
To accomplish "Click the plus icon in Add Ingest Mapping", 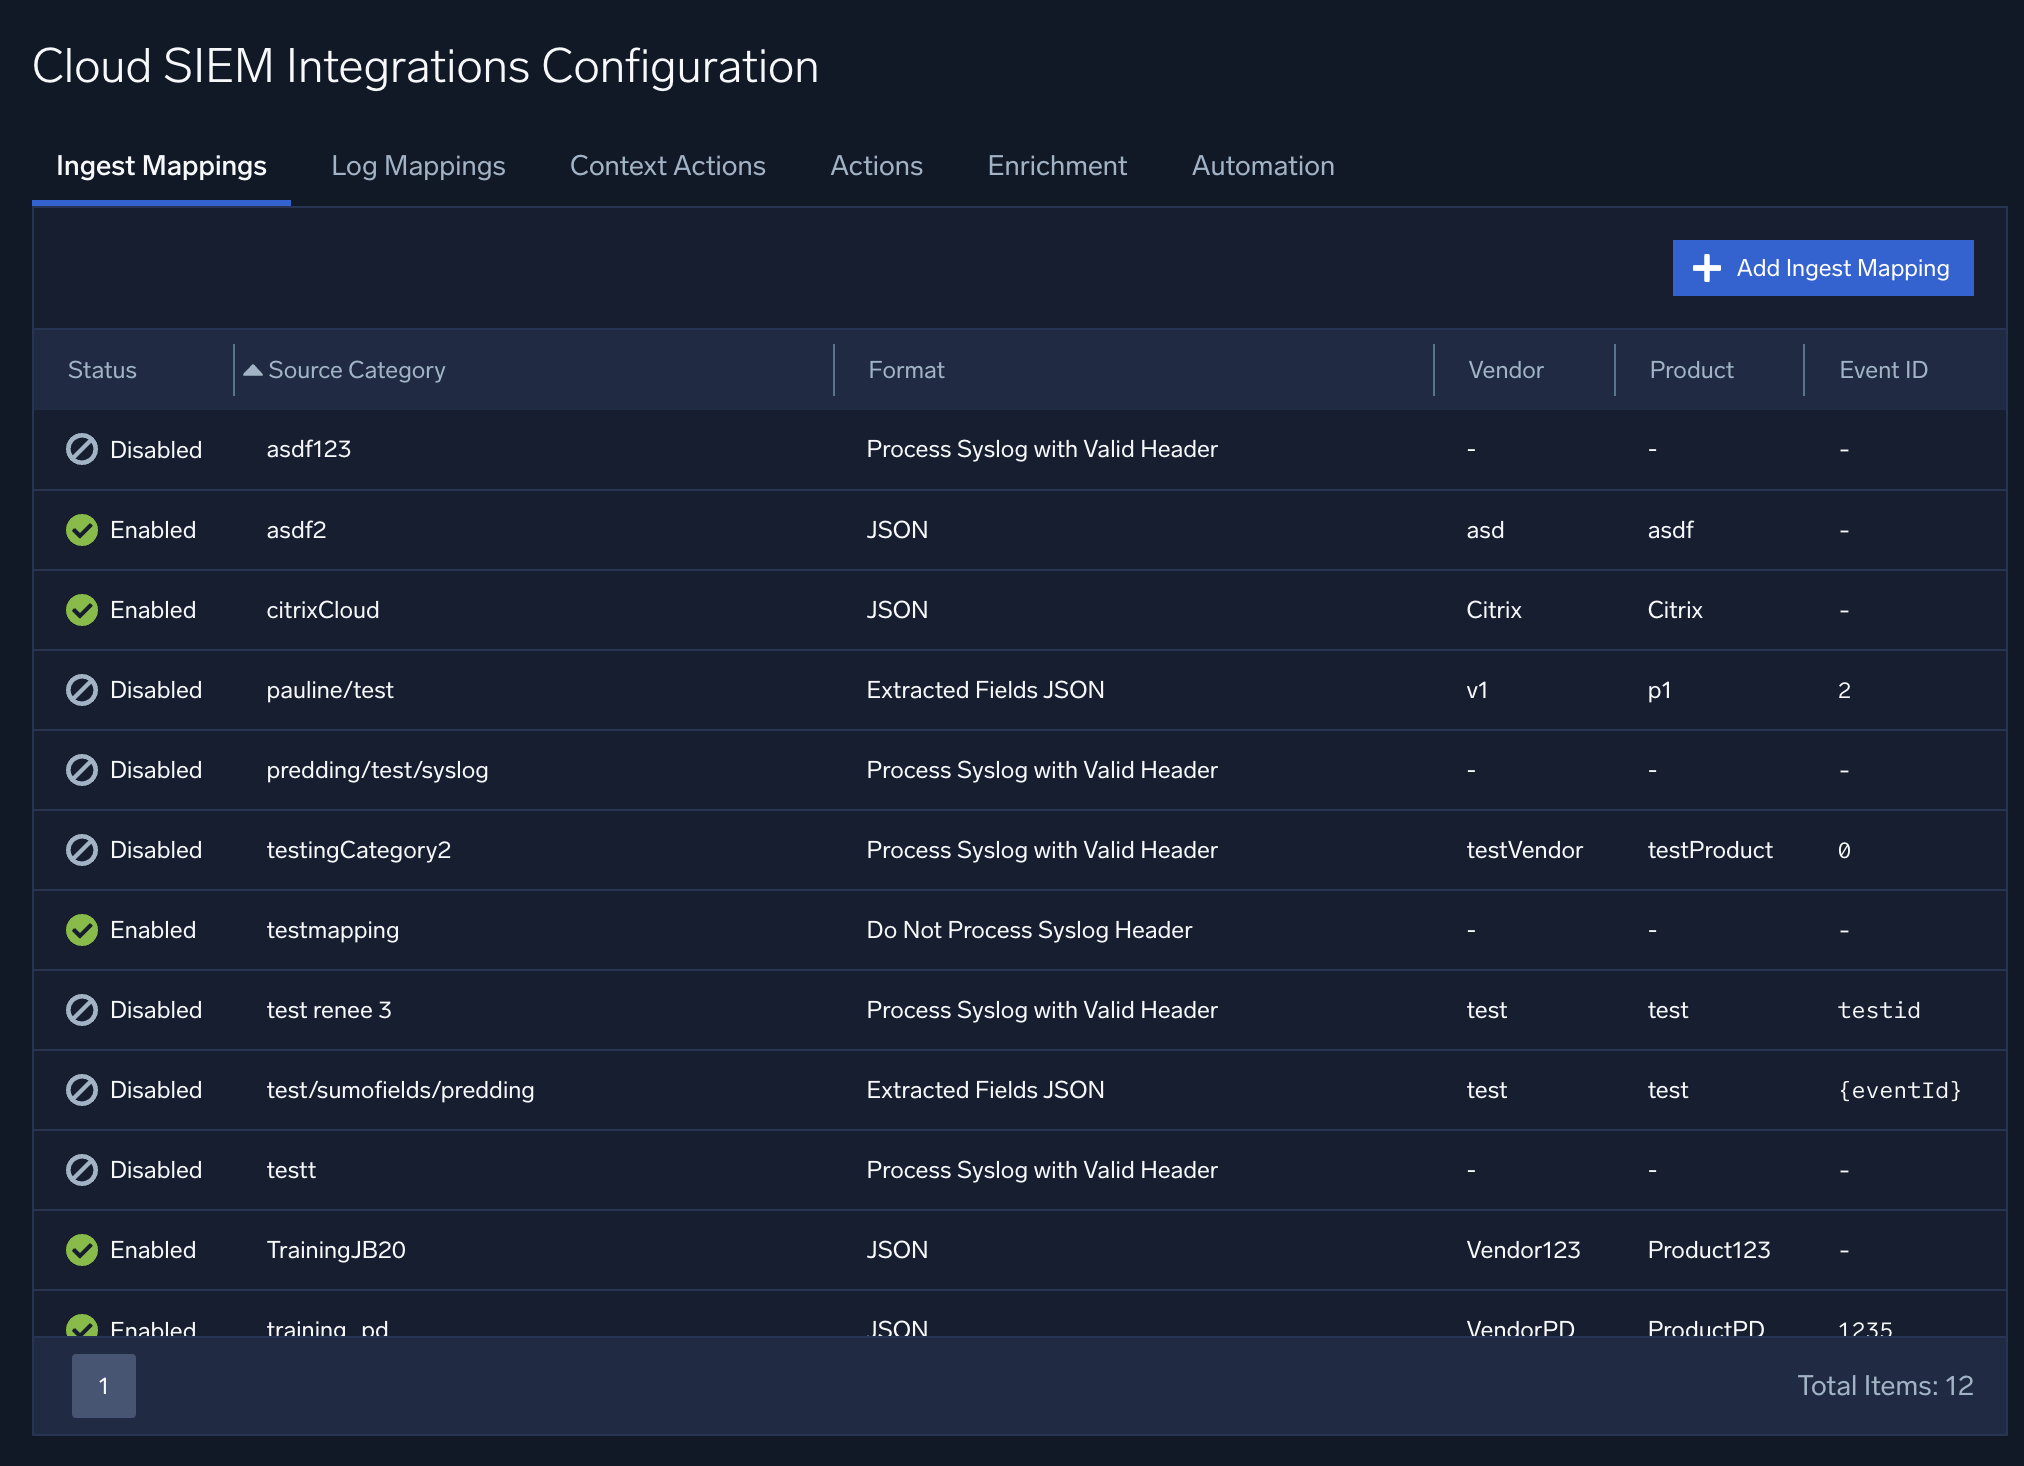I will pyautogui.click(x=1706, y=268).
